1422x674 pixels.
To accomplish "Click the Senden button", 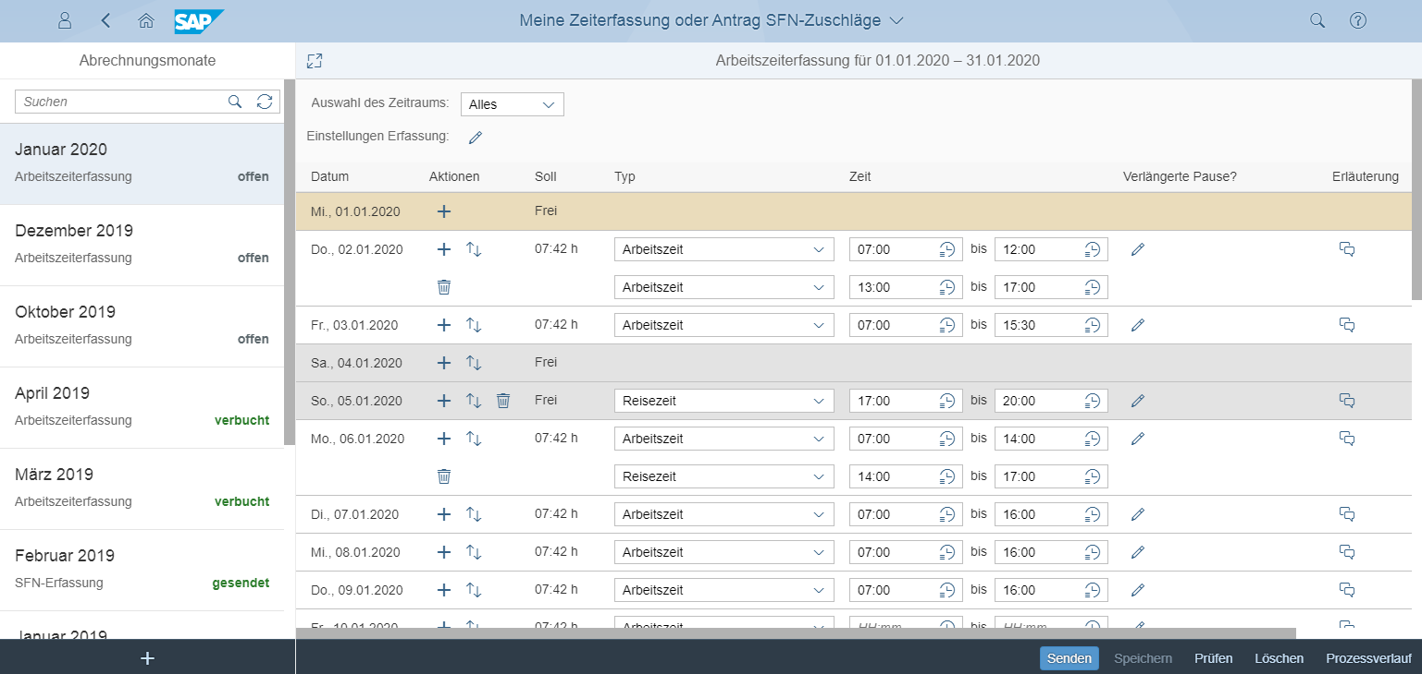I will 1069,658.
